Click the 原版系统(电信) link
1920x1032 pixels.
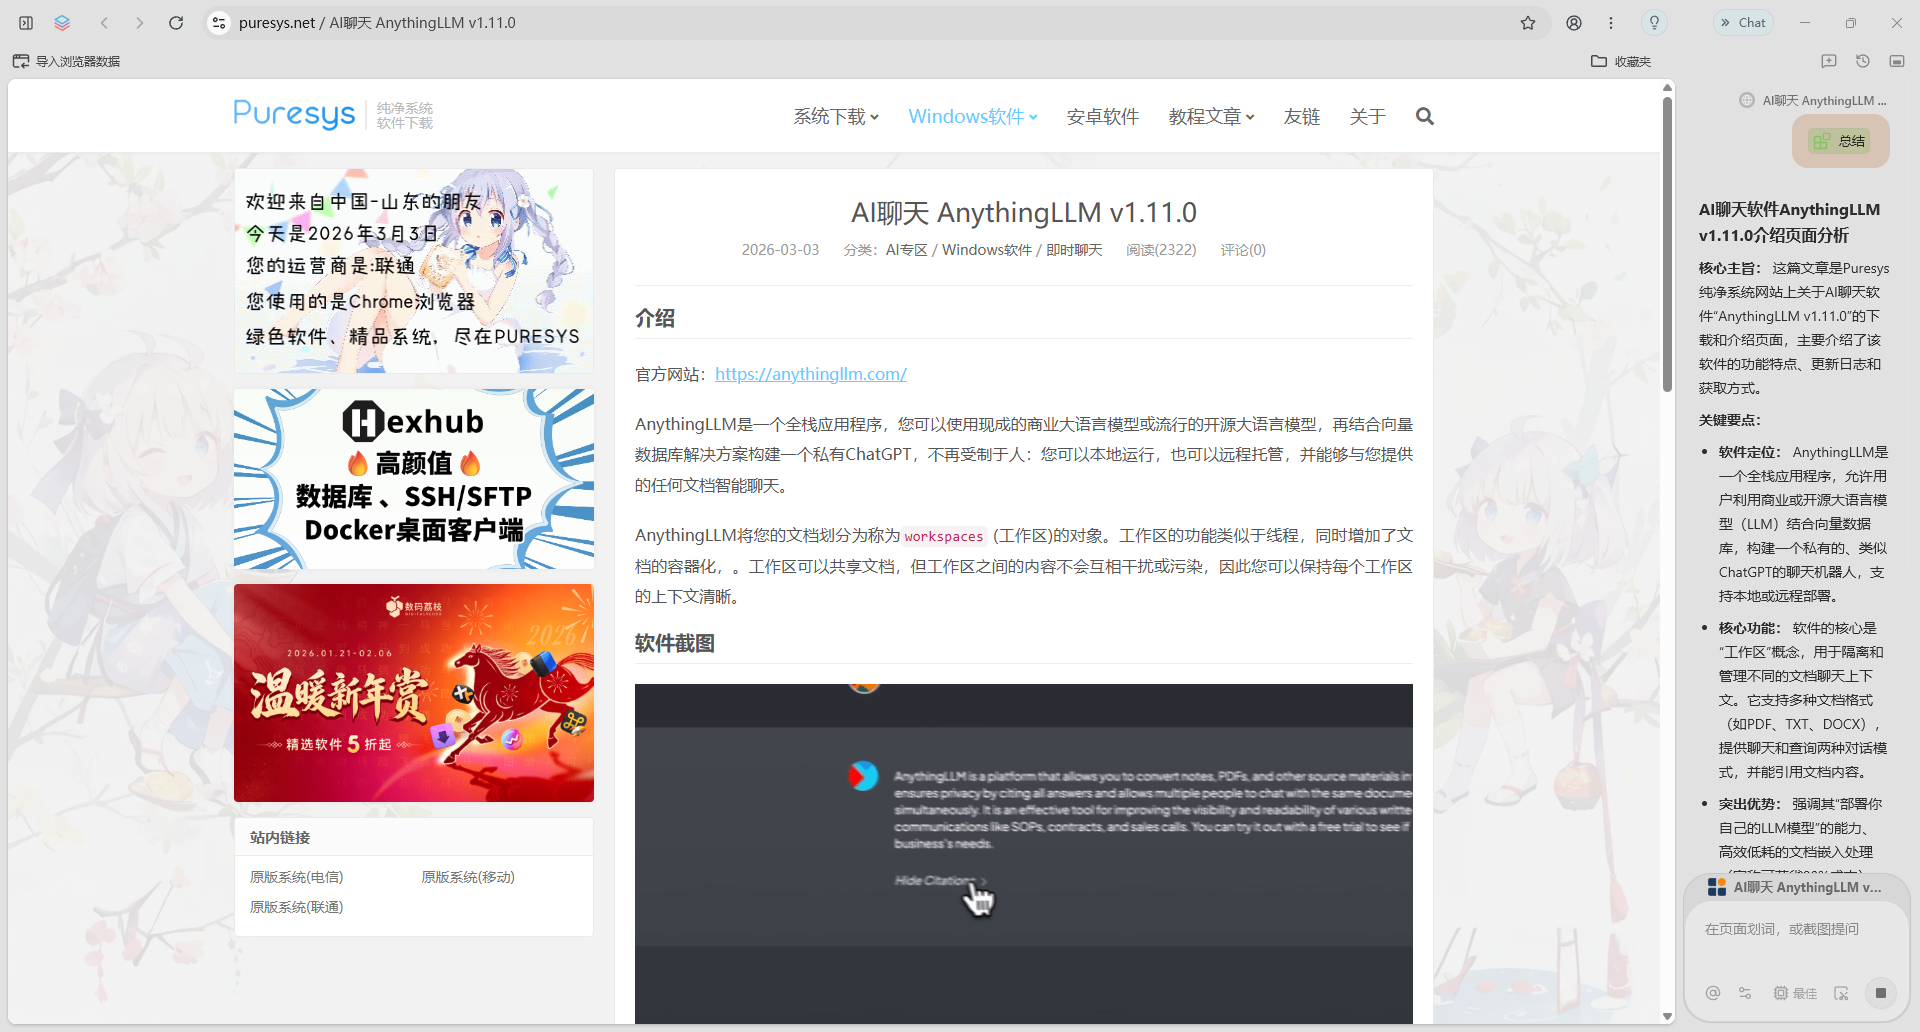pyautogui.click(x=296, y=877)
